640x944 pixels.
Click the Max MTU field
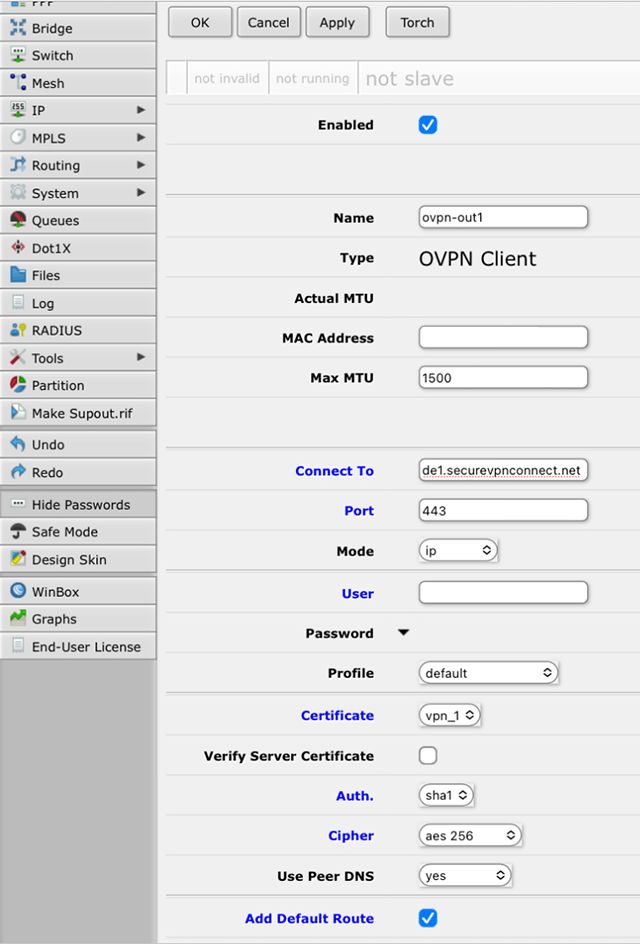[x=503, y=377]
